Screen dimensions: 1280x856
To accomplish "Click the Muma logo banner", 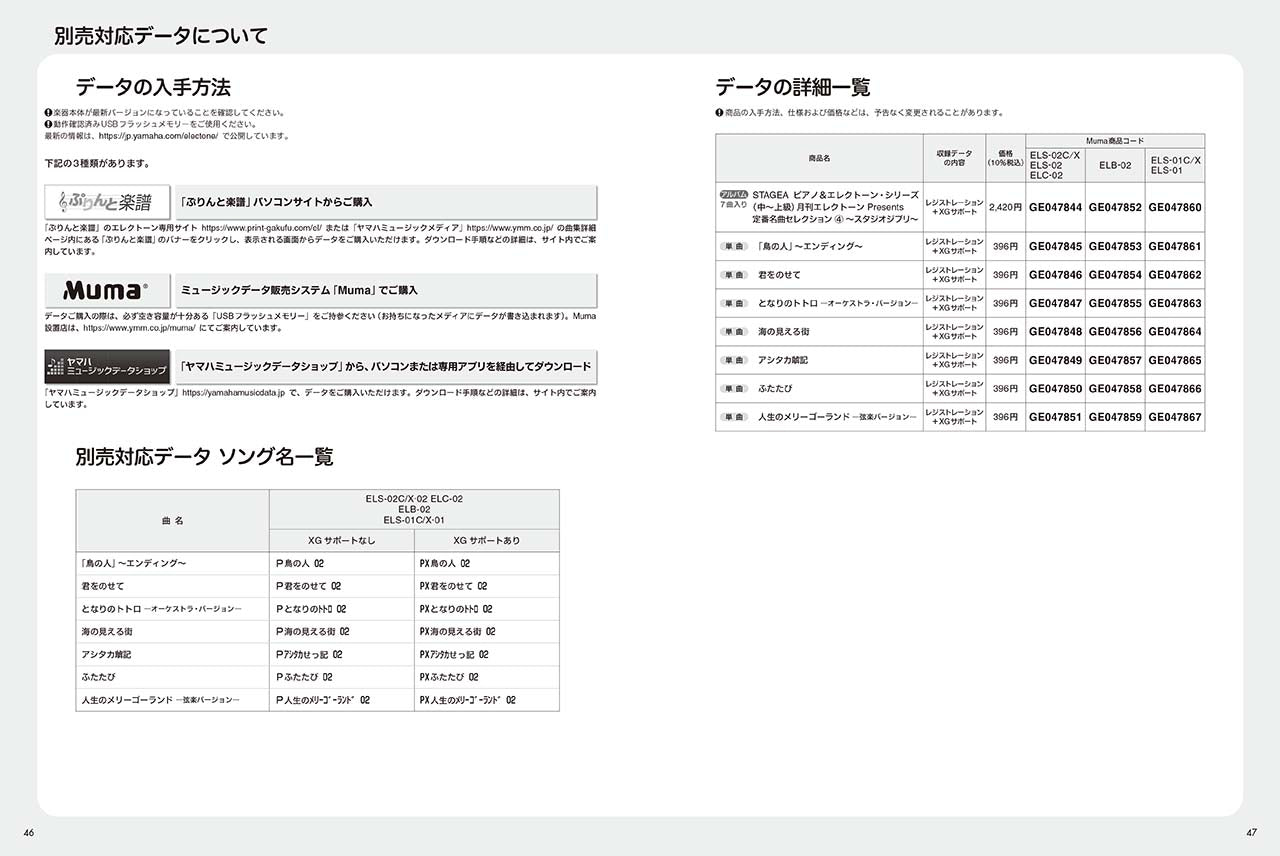I will click(107, 290).
